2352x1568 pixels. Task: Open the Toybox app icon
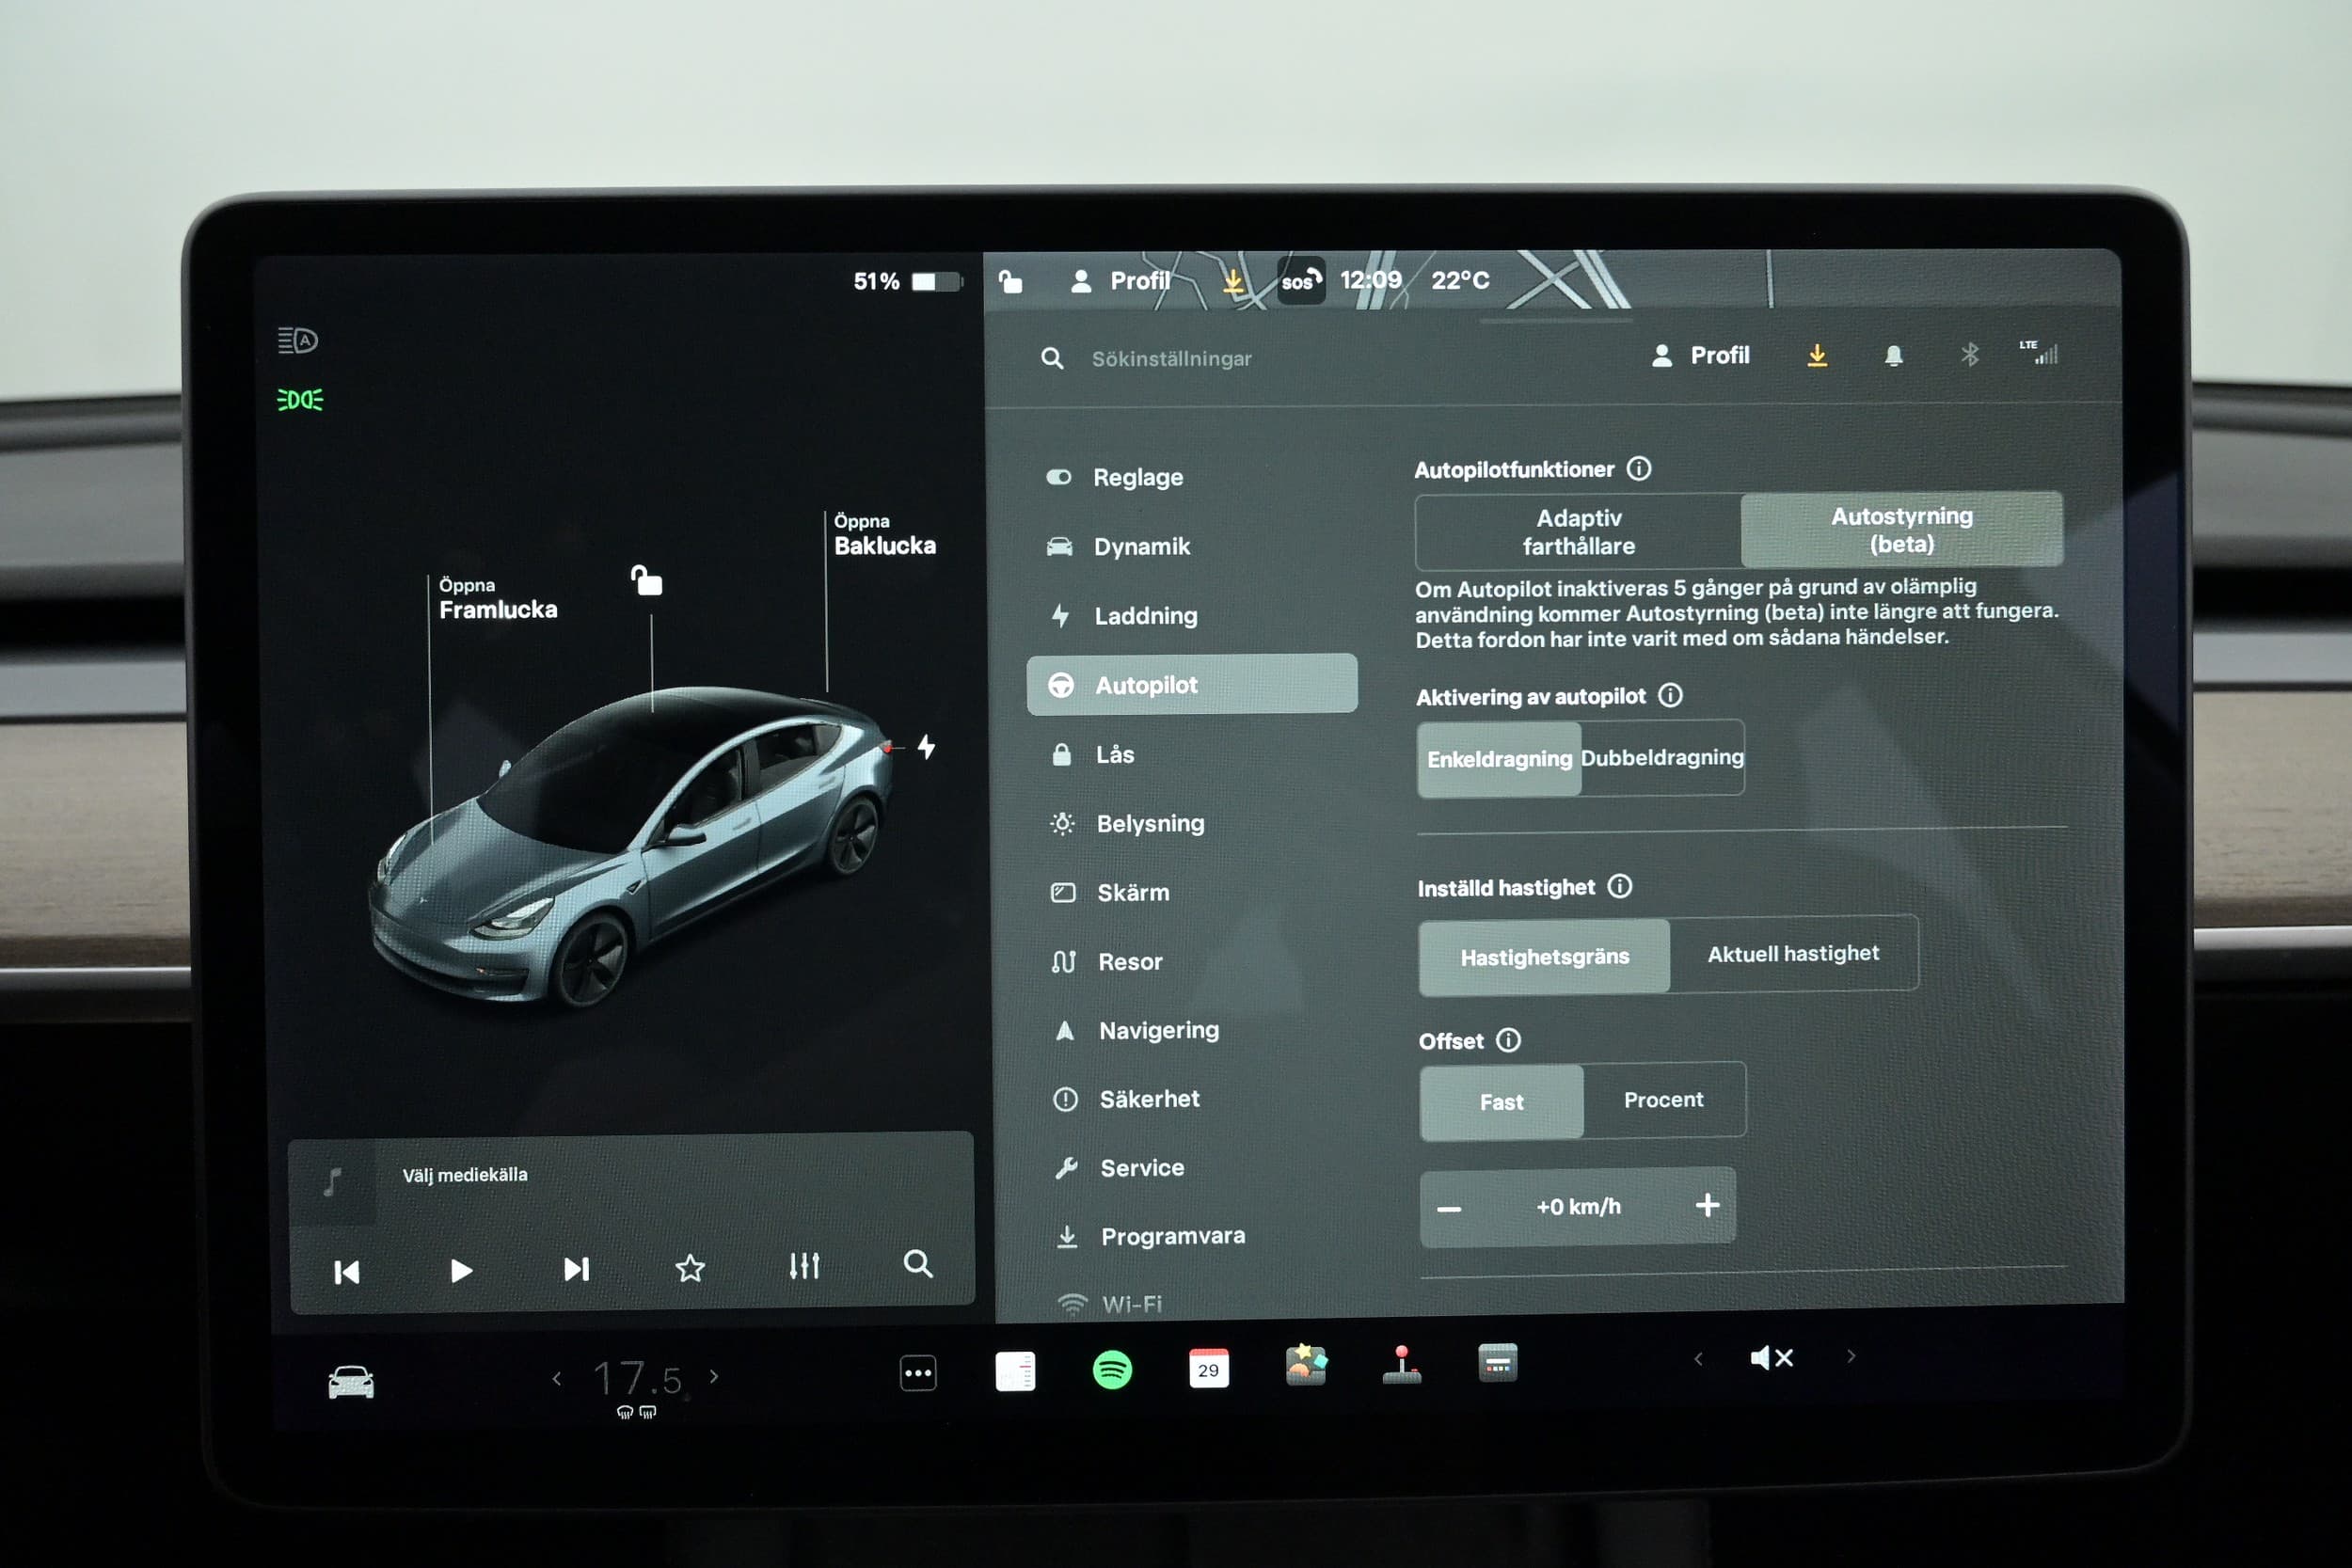tap(1305, 1364)
